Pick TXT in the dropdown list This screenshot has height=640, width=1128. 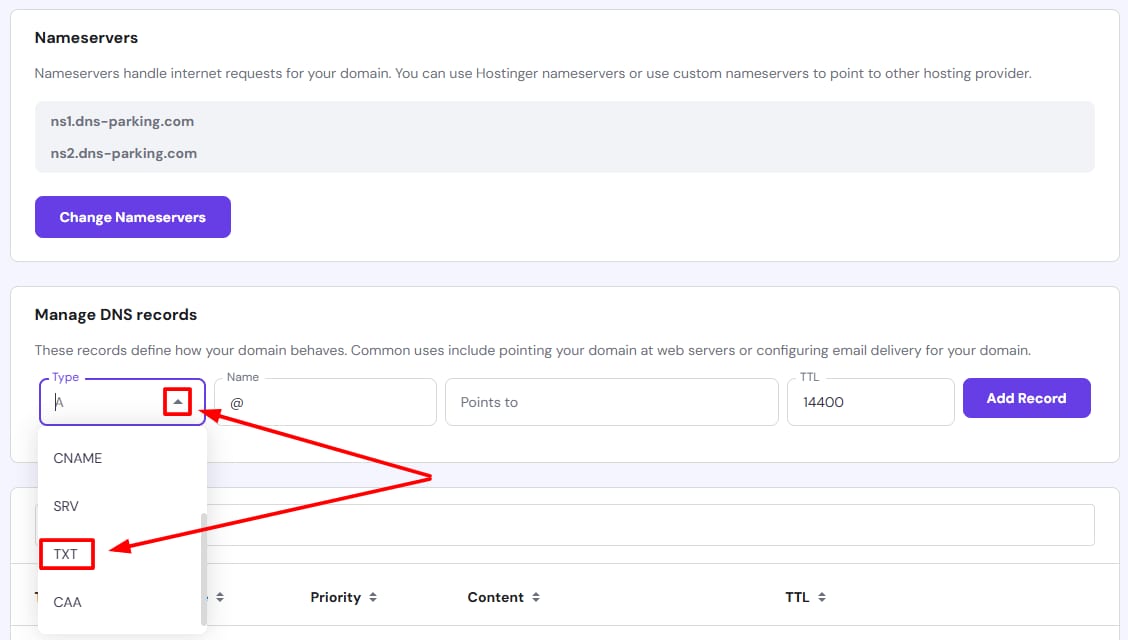[66, 554]
